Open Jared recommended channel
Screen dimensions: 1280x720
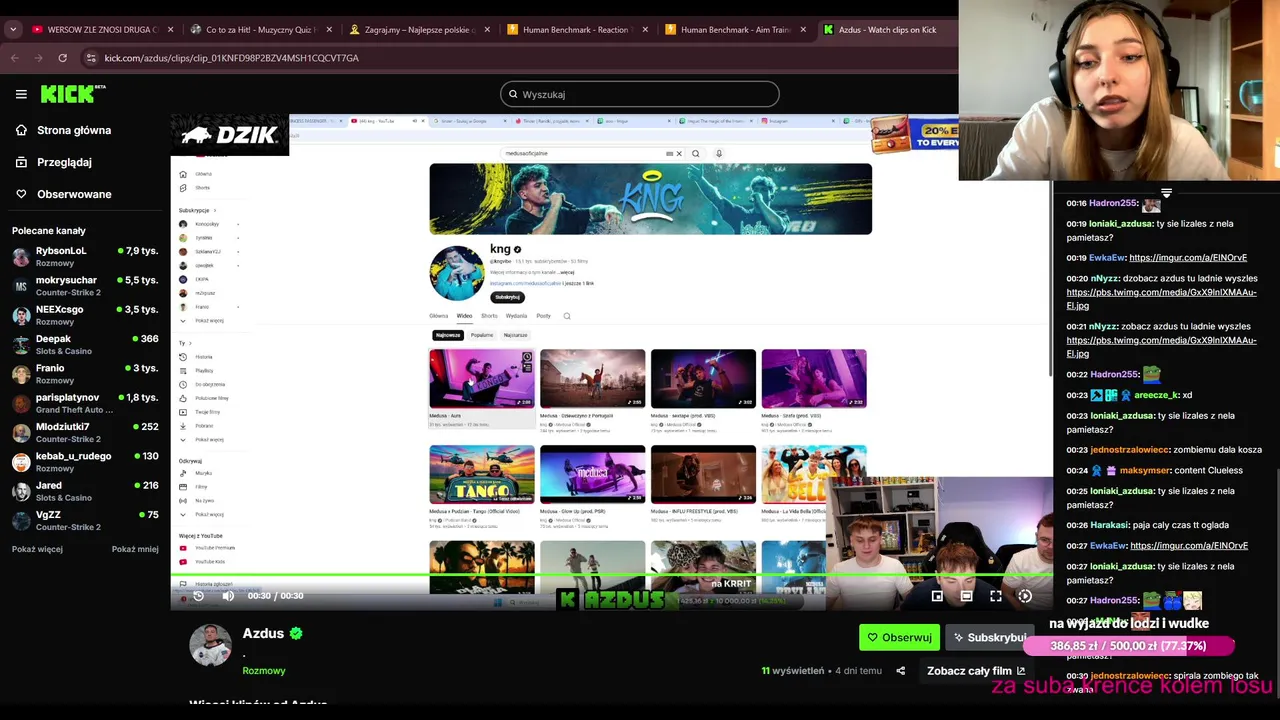84,491
